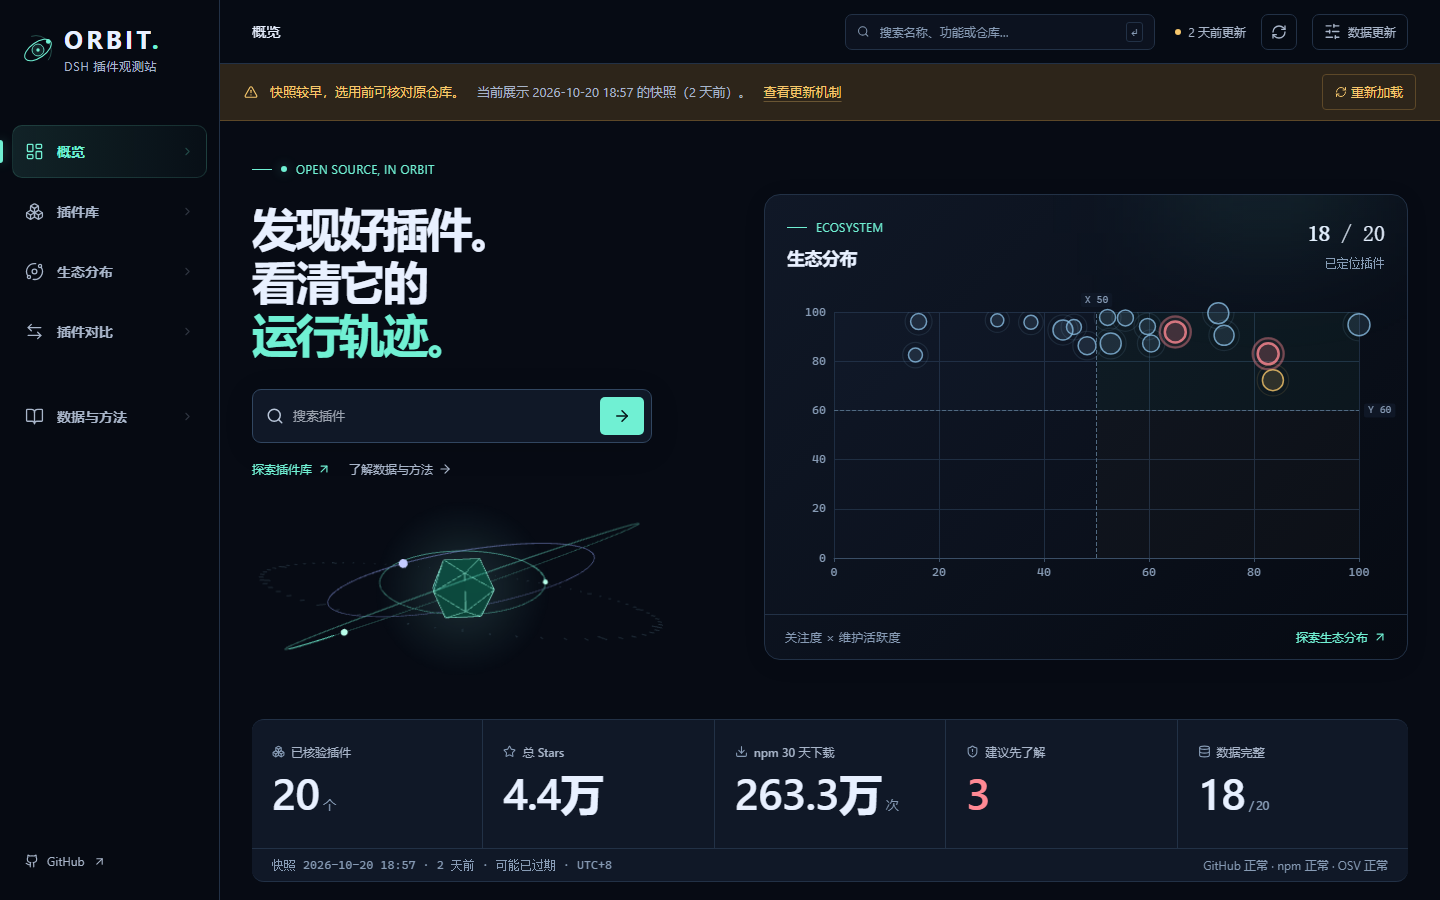The width and height of the screenshot is (1440, 900).
Task: Click the database icon beside 数据完整
Action: pos(1205,752)
